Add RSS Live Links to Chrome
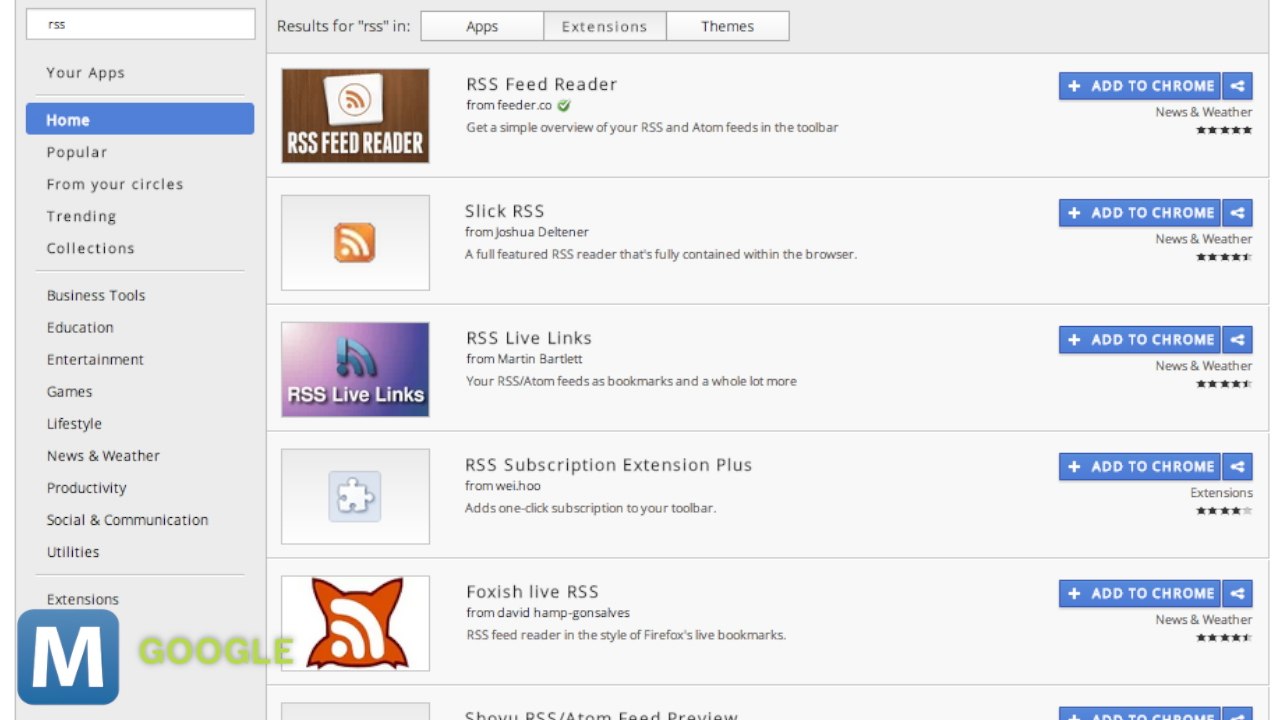Viewport: 1280px width, 720px height. pyautogui.click(x=1140, y=340)
